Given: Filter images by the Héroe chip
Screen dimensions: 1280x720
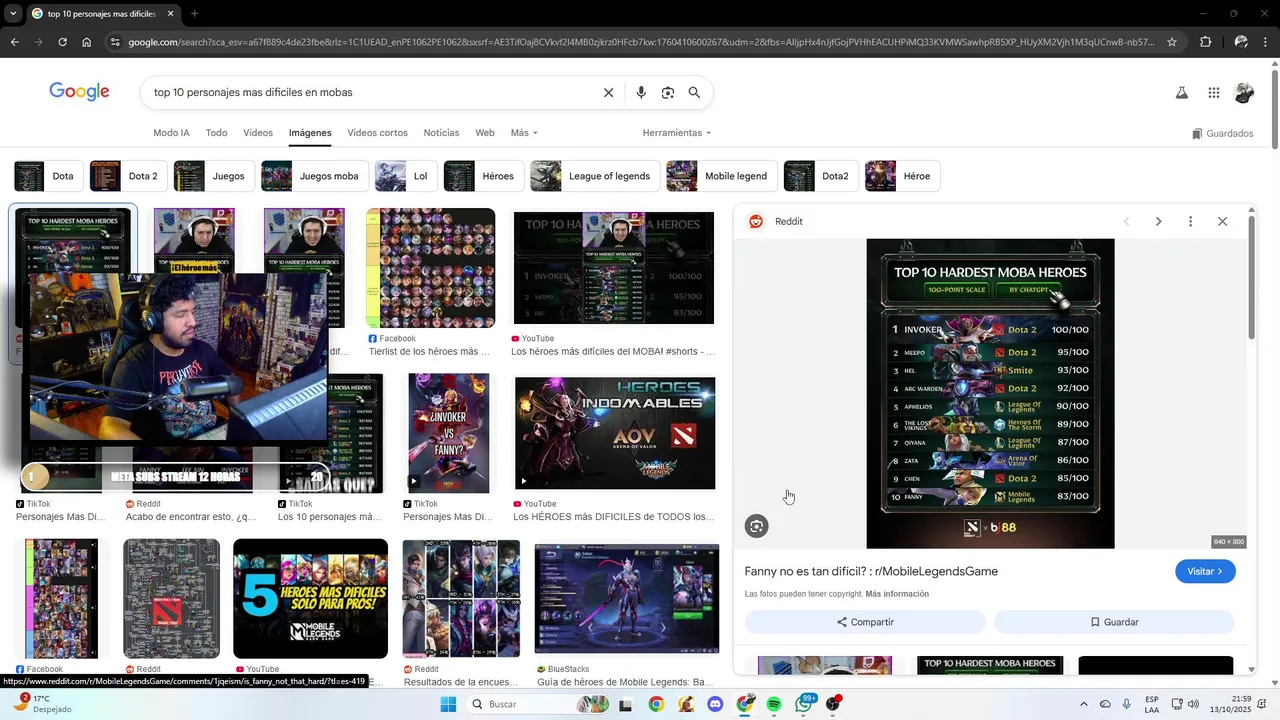Looking at the screenshot, I should point(902,176).
